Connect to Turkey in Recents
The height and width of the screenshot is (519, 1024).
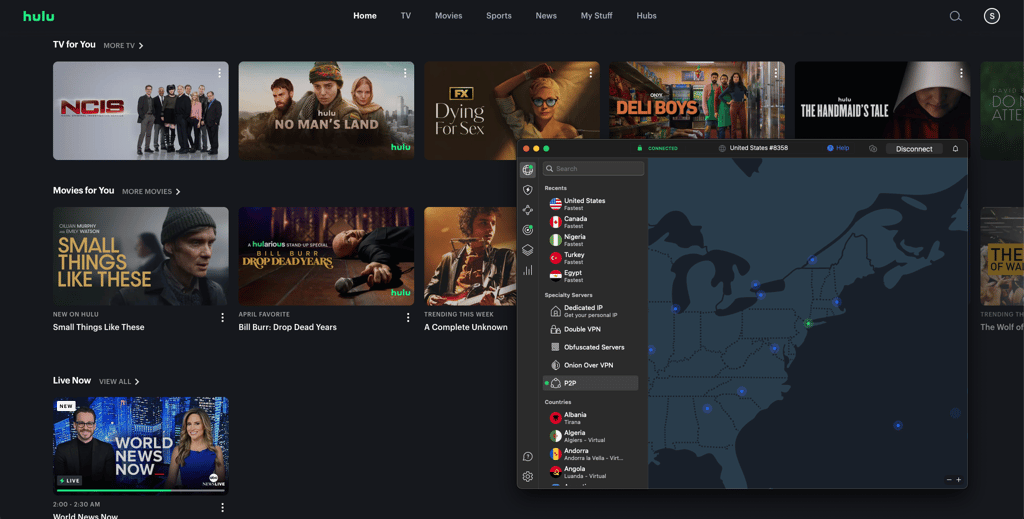point(590,258)
